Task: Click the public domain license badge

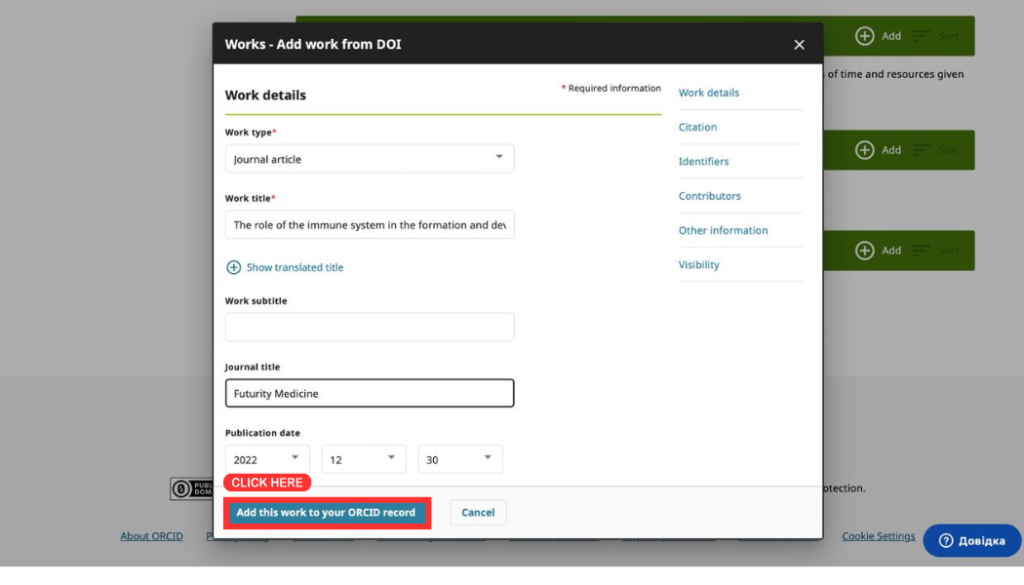Action: 192,488
